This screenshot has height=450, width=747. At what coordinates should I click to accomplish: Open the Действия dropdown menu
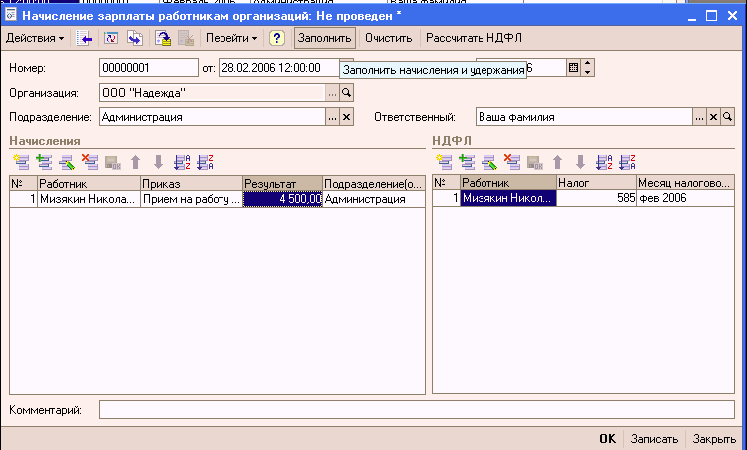35,38
